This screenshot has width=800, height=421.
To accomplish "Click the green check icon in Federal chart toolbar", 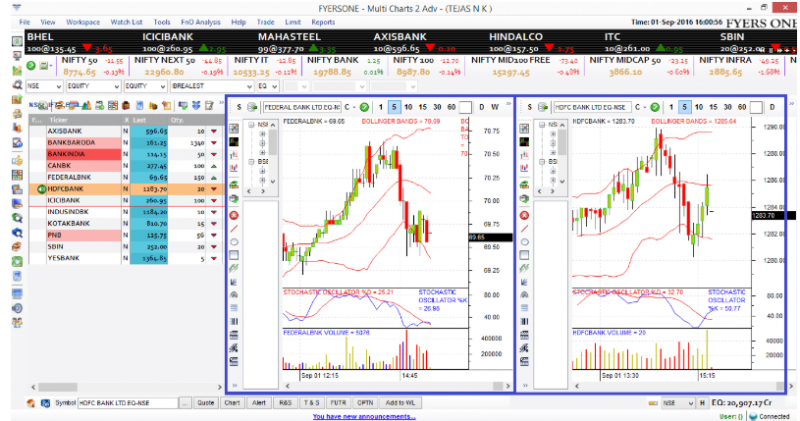I will tap(364, 107).
